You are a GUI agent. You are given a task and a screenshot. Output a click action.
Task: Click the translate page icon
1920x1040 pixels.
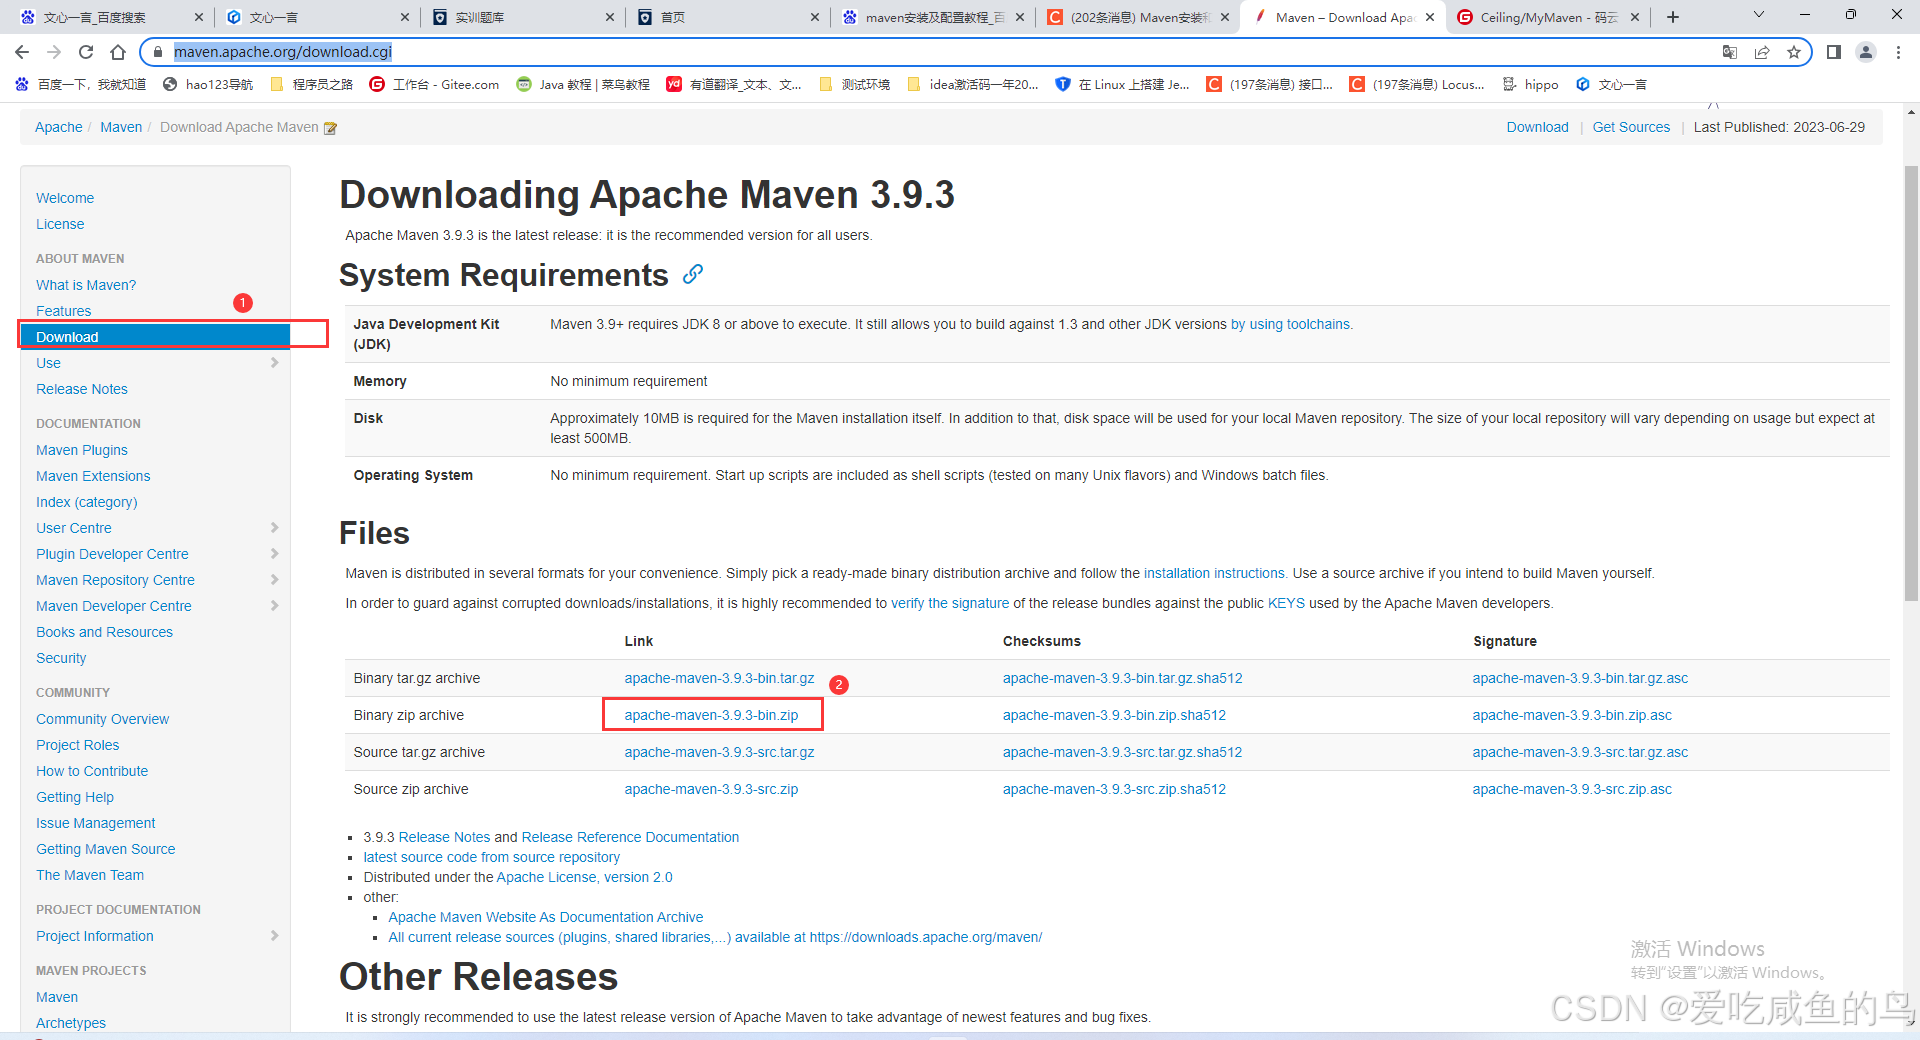point(1730,52)
